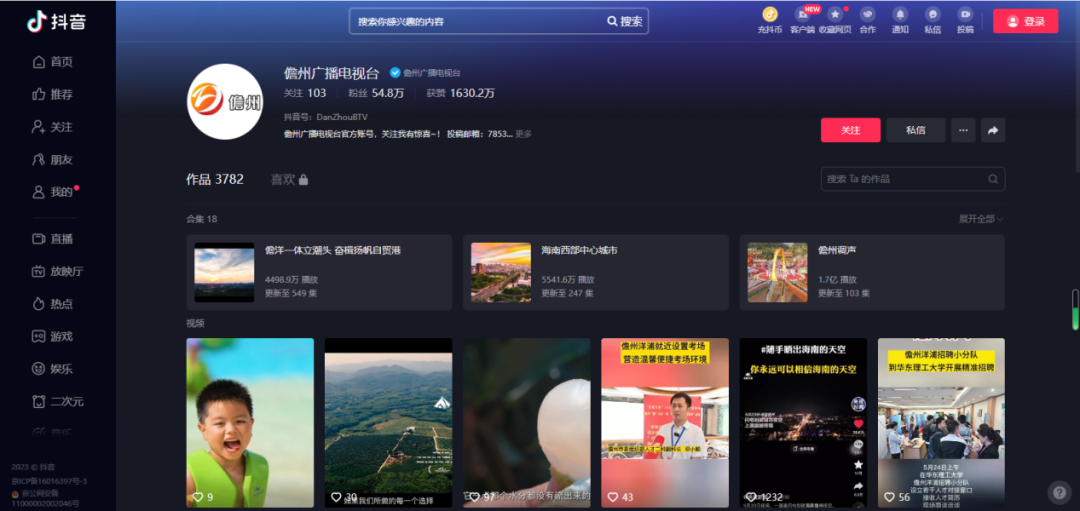Click the 抖音 logo

[56, 21]
